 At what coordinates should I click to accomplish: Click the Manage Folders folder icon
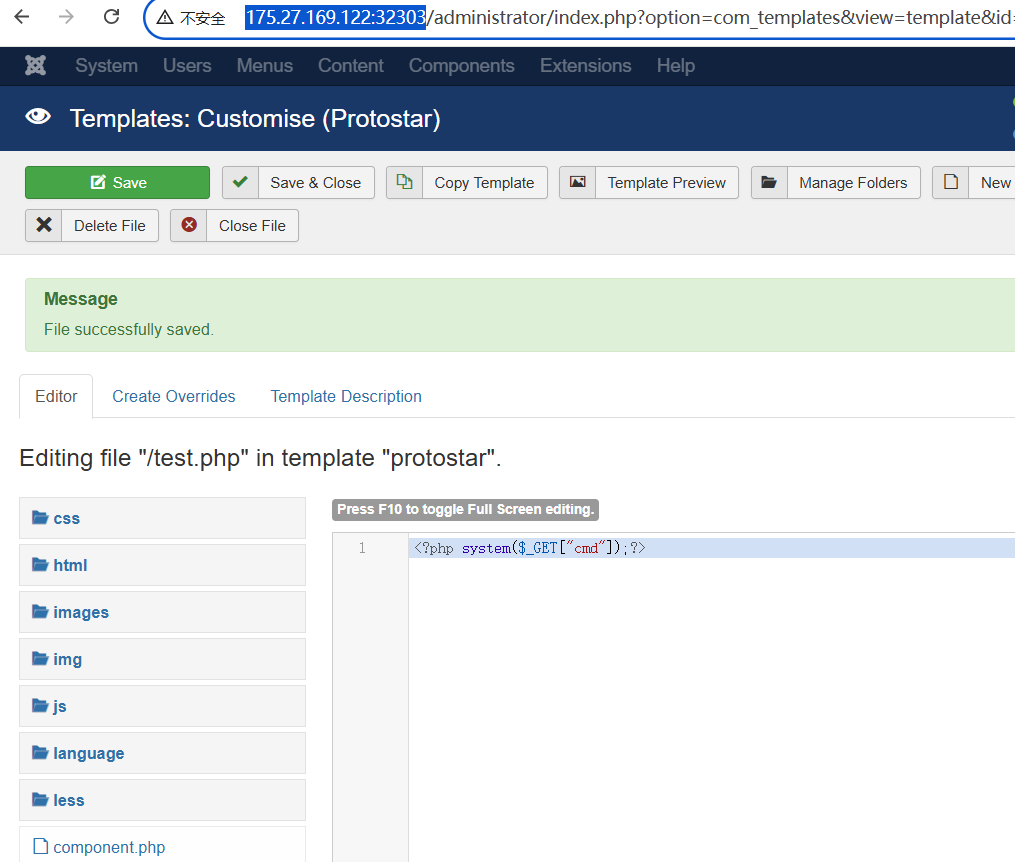[769, 182]
